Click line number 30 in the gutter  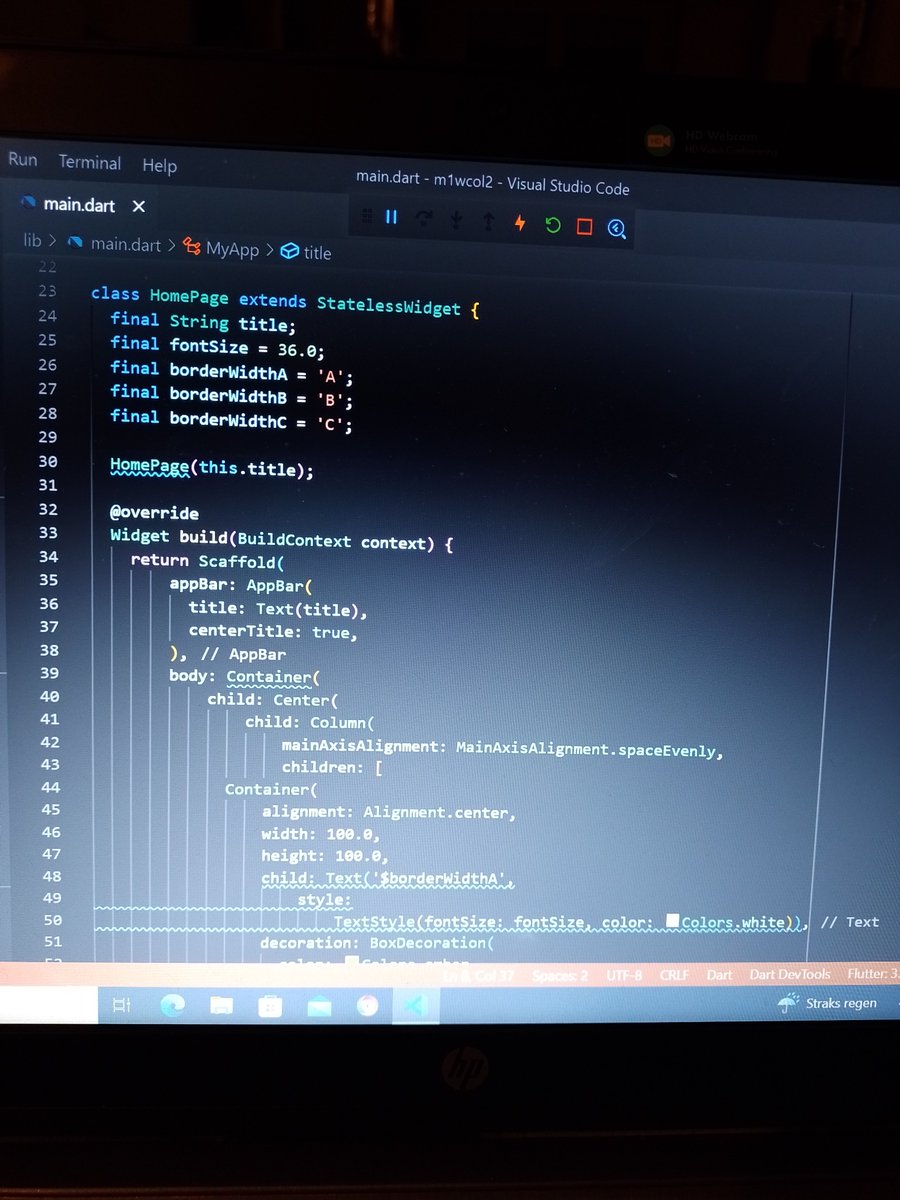click(x=48, y=461)
